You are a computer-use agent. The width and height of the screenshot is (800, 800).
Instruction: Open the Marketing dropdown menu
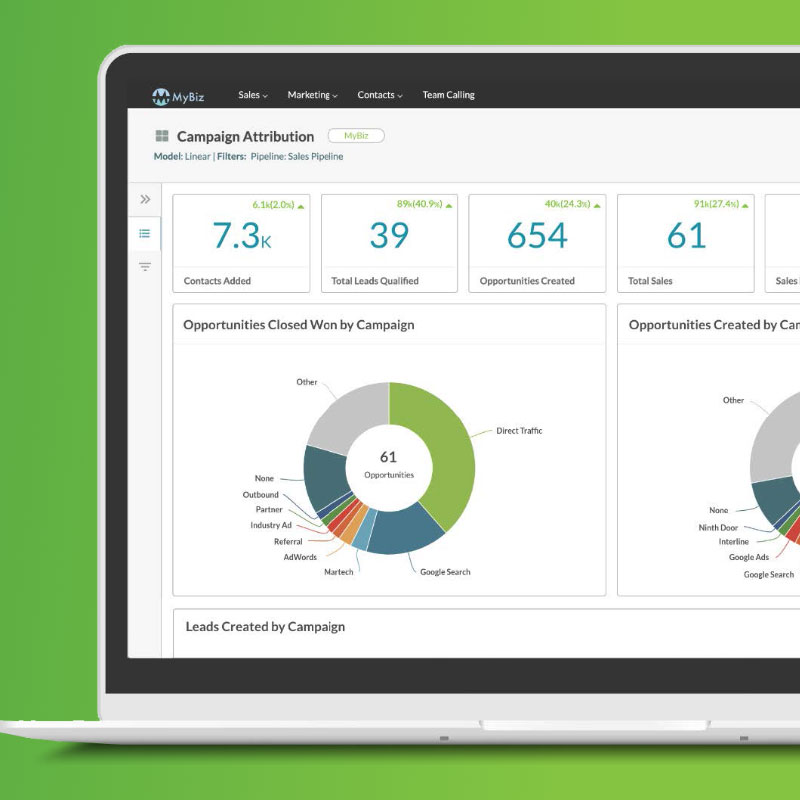pyautogui.click(x=312, y=95)
